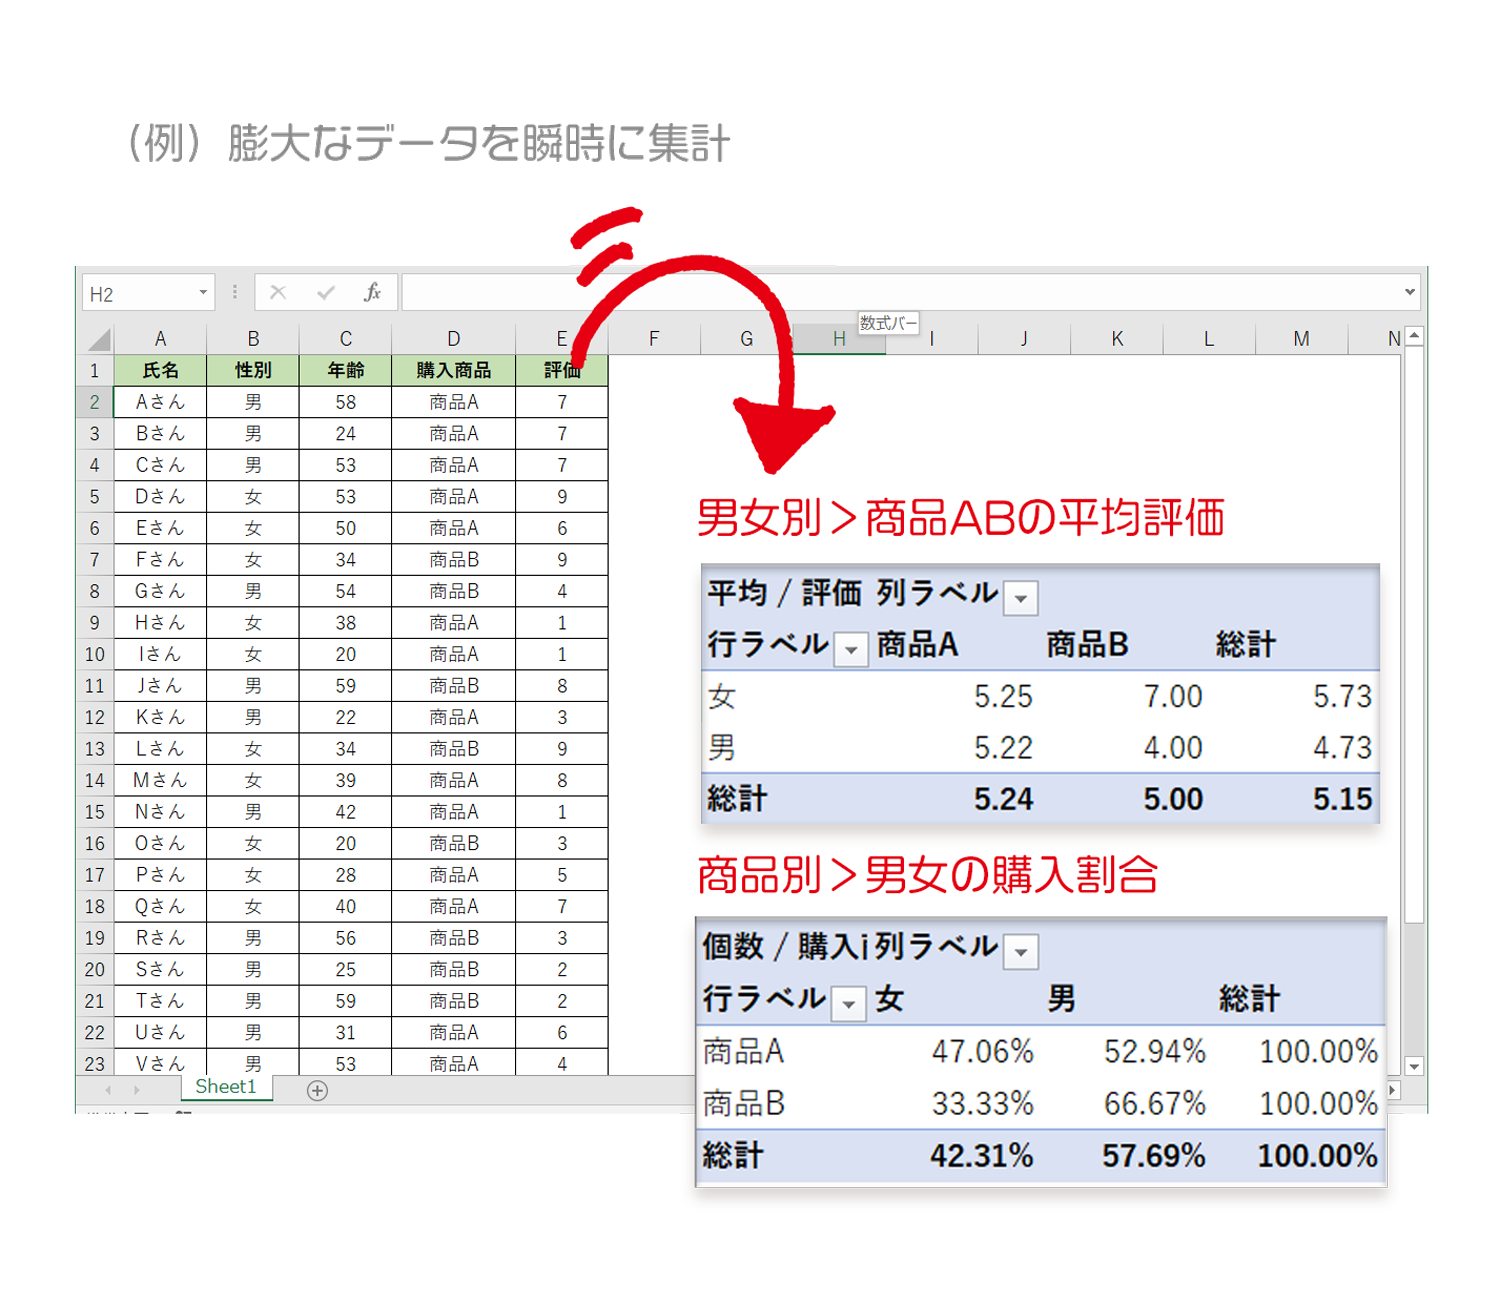Select the 評価 column header E
This screenshot has width=1500, height=1303.
point(561,338)
